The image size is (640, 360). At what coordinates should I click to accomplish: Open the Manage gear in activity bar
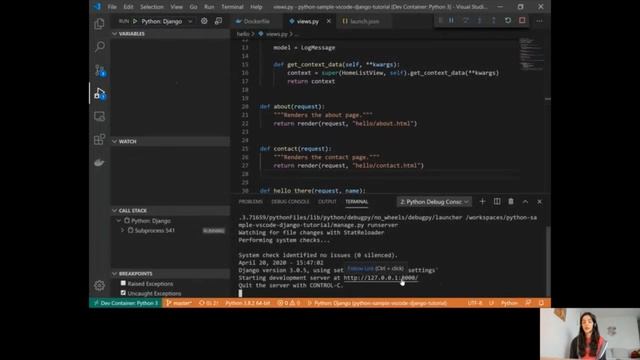[99, 285]
